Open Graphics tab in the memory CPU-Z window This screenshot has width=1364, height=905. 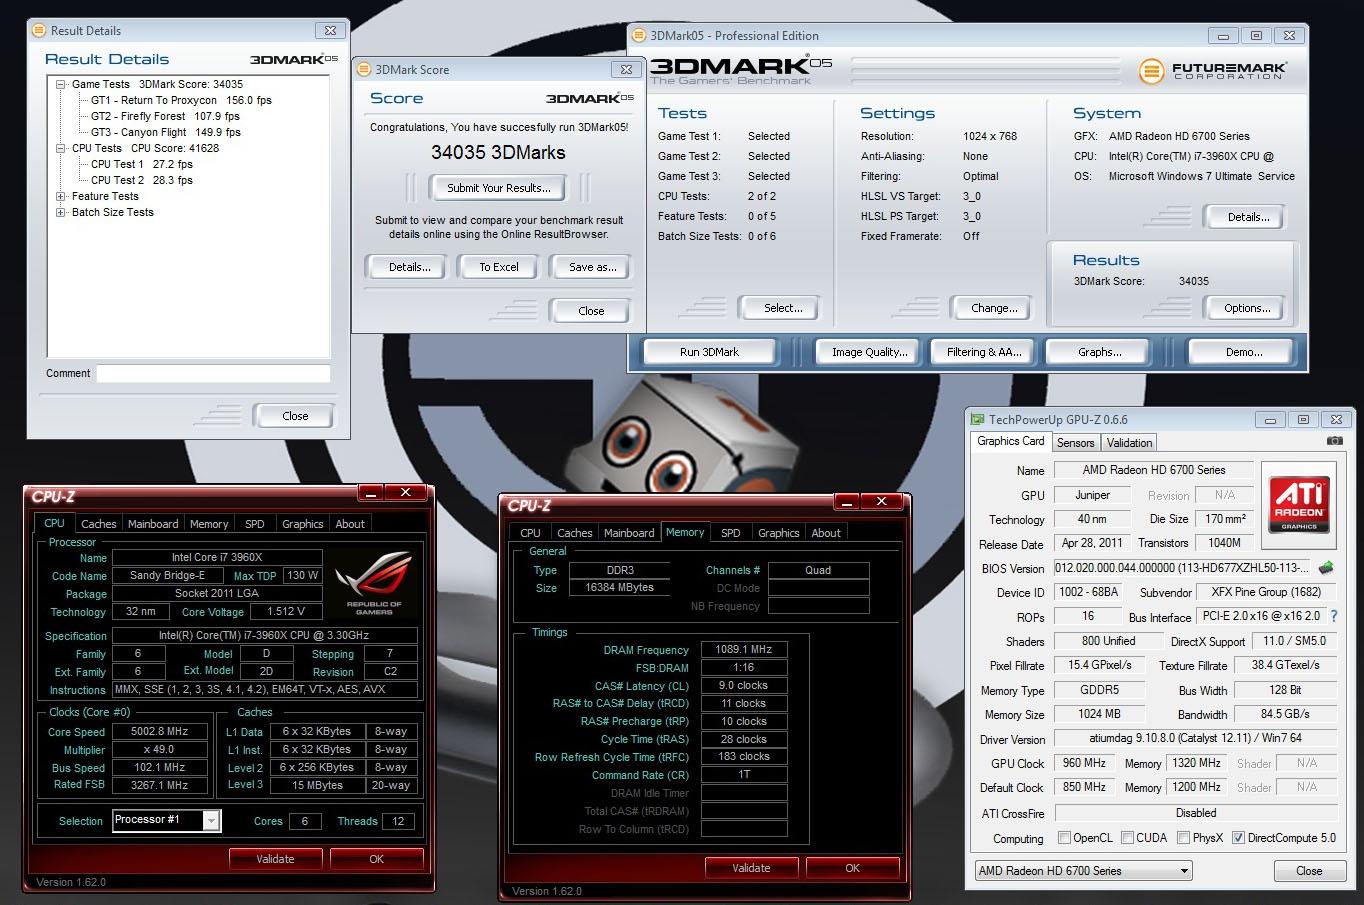click(778, 533)
